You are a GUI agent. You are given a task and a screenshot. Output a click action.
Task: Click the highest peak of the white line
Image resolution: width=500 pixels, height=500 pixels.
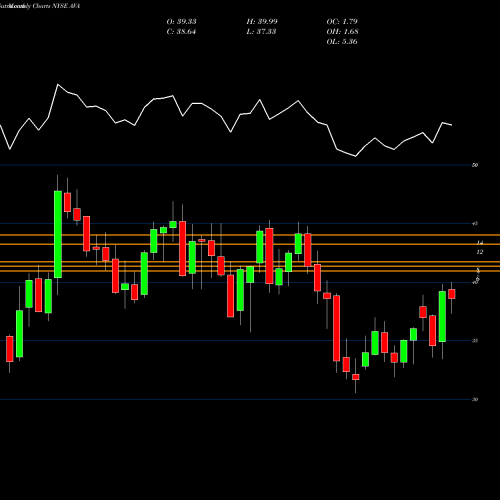click(x=58, y=85)
